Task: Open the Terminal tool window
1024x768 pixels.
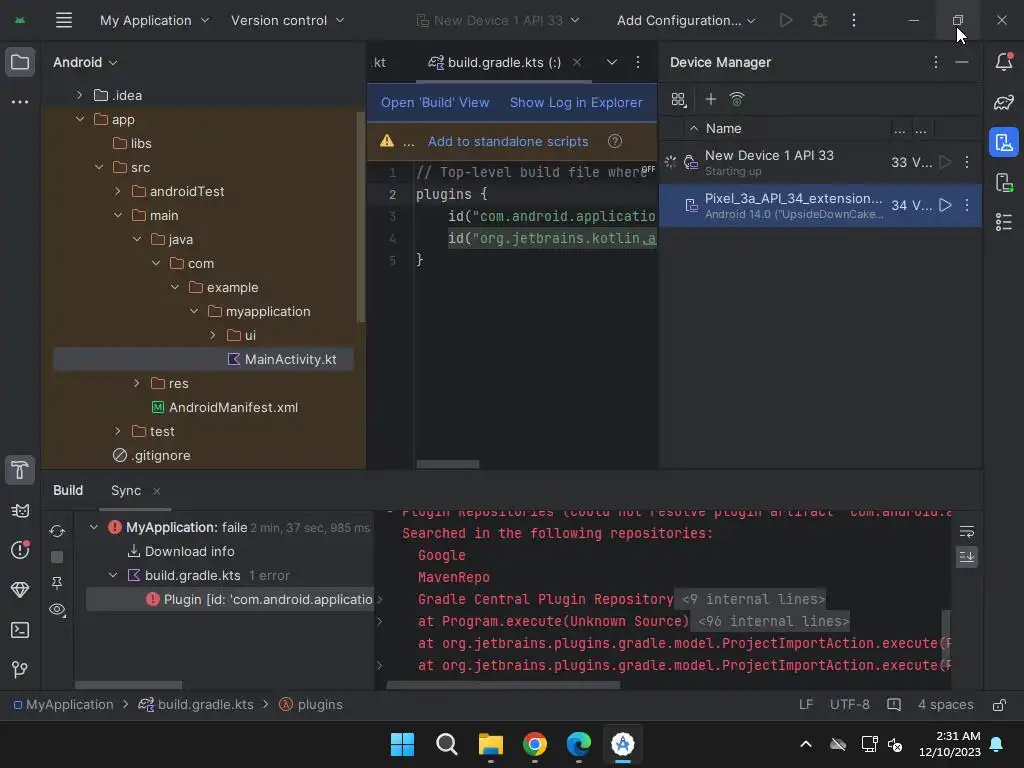Action: click(20, 630)
